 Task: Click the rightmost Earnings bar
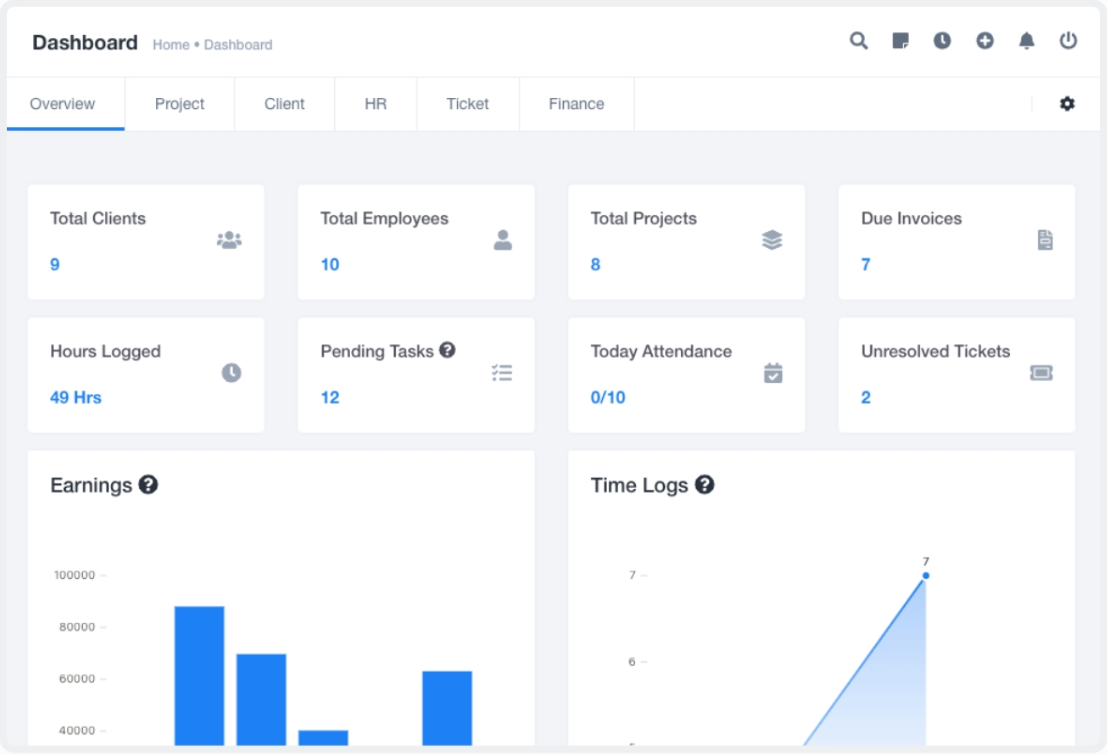447,708
